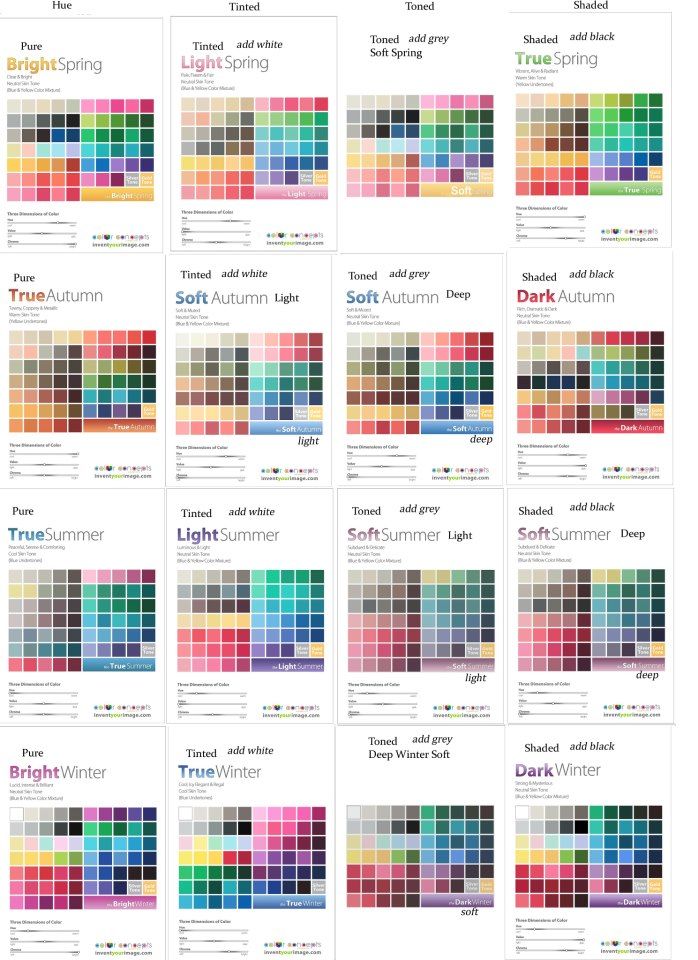Viewport: 698px width, 960px height.
Task: Open inventyourimage.com link under Light Summer card
Action: (x=291, y=715)
